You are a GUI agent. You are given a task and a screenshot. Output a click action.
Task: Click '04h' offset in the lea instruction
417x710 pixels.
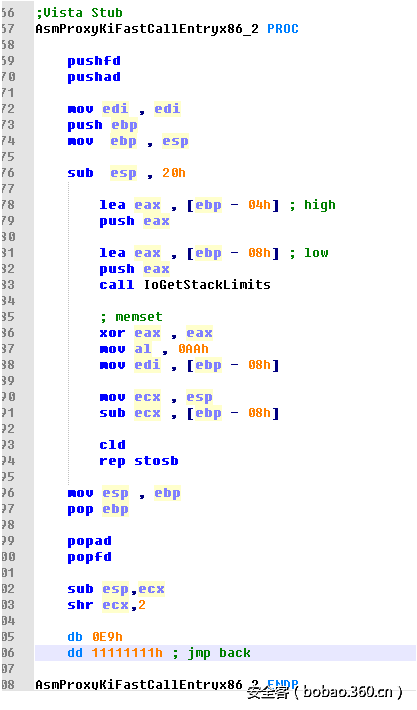(x=259, y=205)
